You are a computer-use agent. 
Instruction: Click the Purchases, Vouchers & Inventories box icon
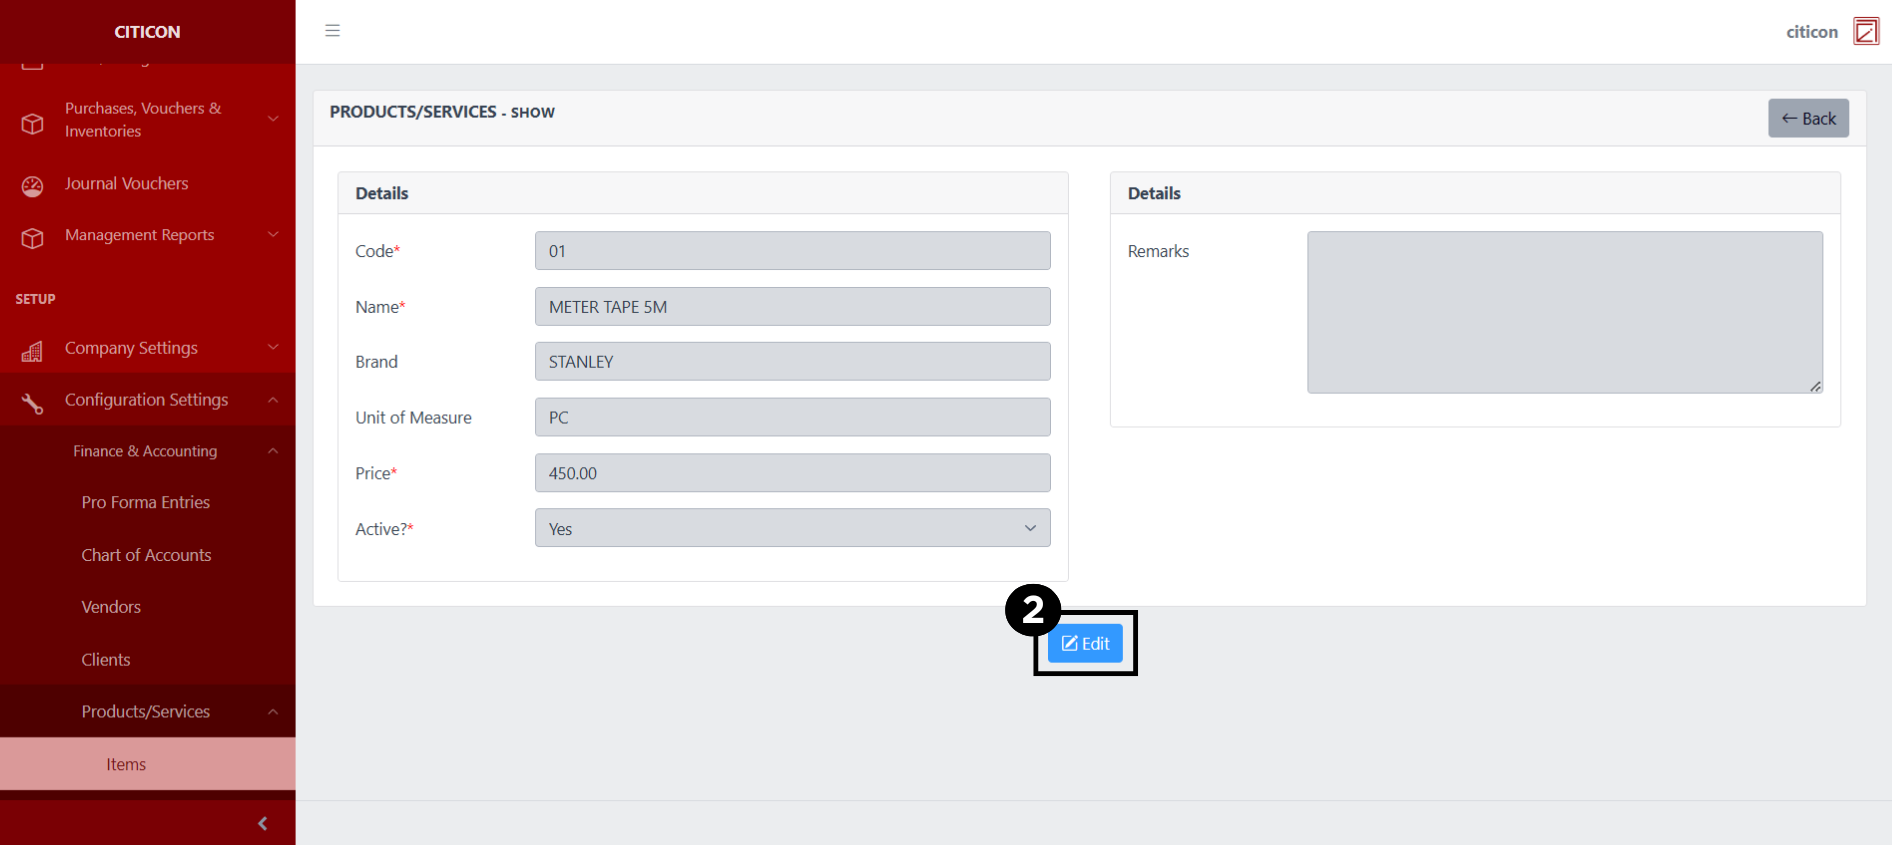[33, 123]
